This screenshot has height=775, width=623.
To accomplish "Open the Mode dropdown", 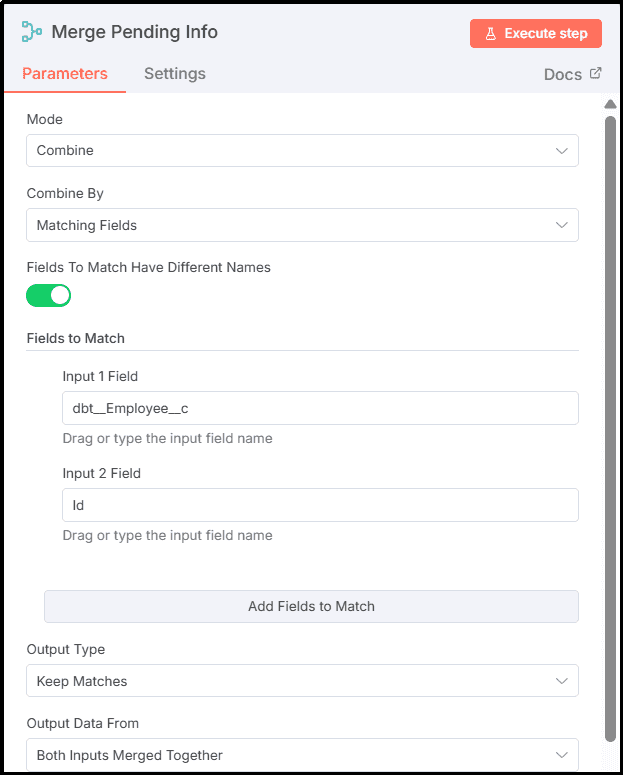I will pyautogui.click(x=302, y=151).
